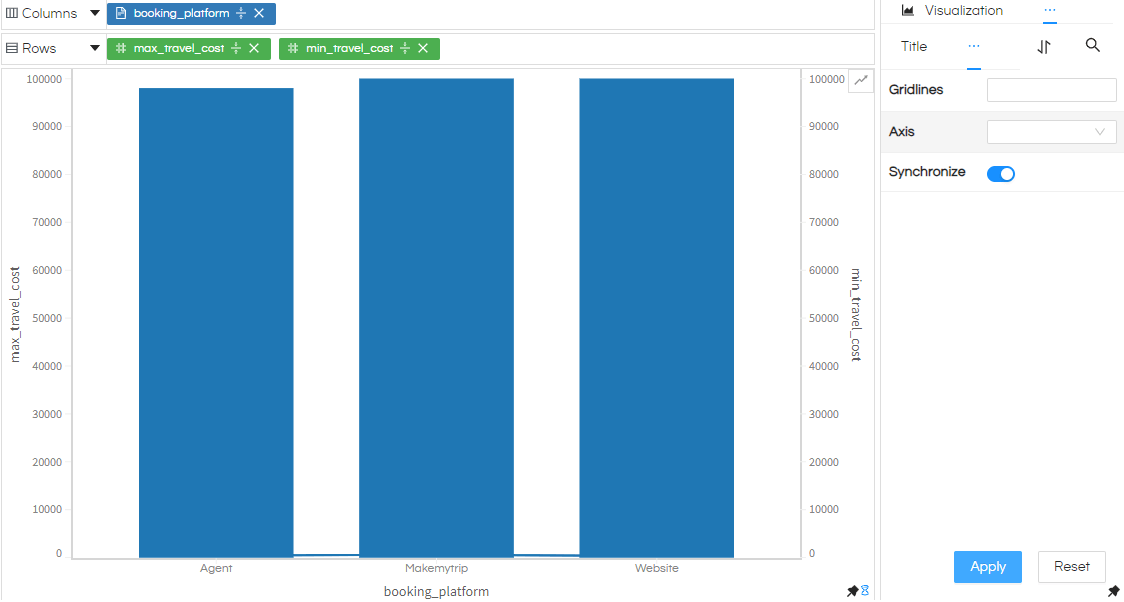This screenshot has height=602, width=1124.
Task: Click the line-chart trend icon above chart
Action: (x=861, y=80)
